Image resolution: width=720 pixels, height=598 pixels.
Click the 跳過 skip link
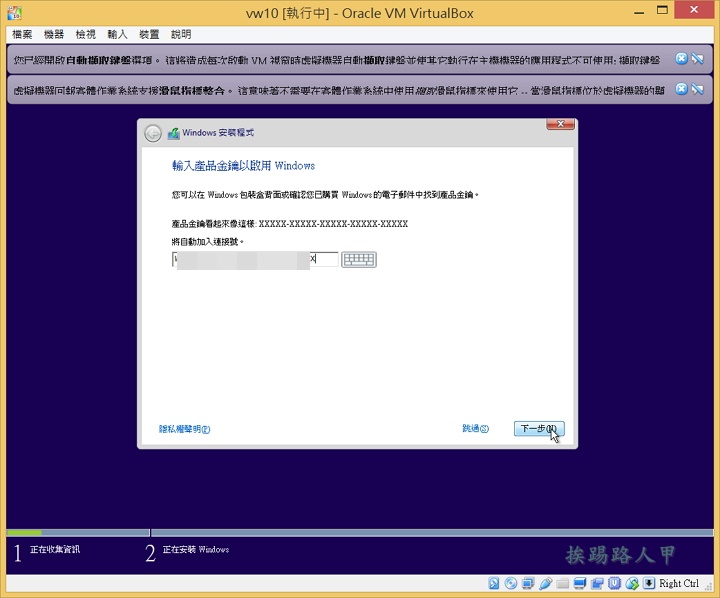pyautogui.click(x=475, y=429)
